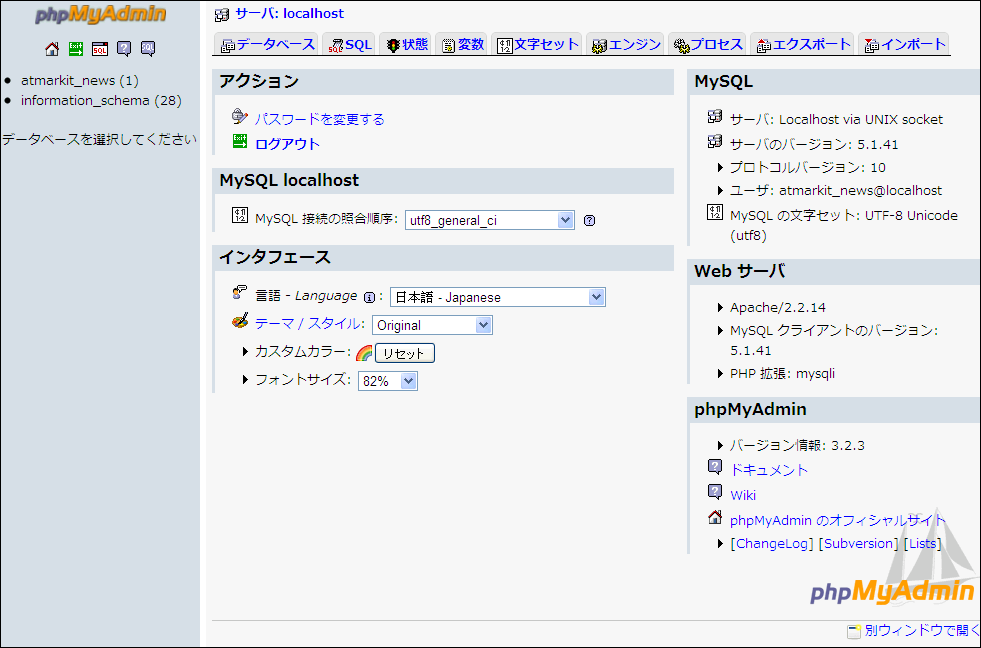Click the Home icon in the sidebar
Viewport: 981px width, 648px height.
[52, 49]
